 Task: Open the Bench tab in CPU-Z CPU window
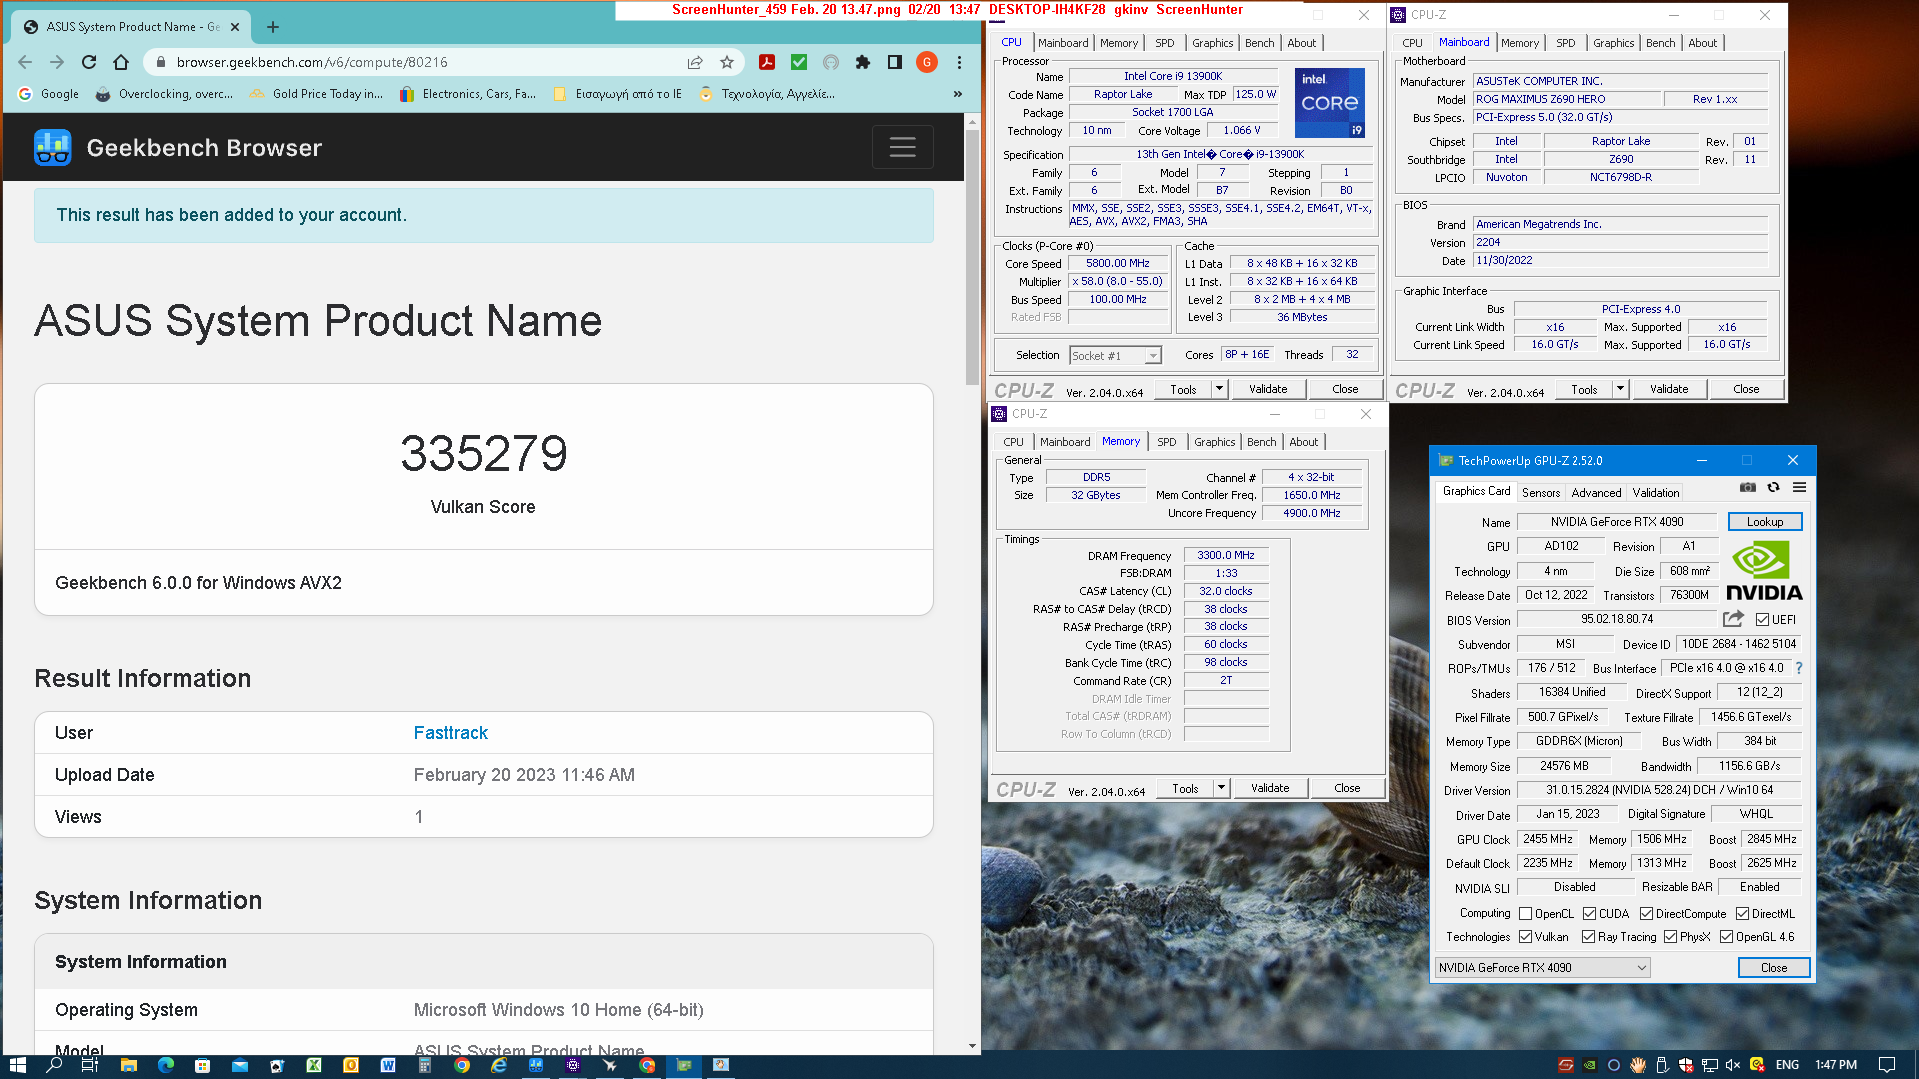(1259, 43)
